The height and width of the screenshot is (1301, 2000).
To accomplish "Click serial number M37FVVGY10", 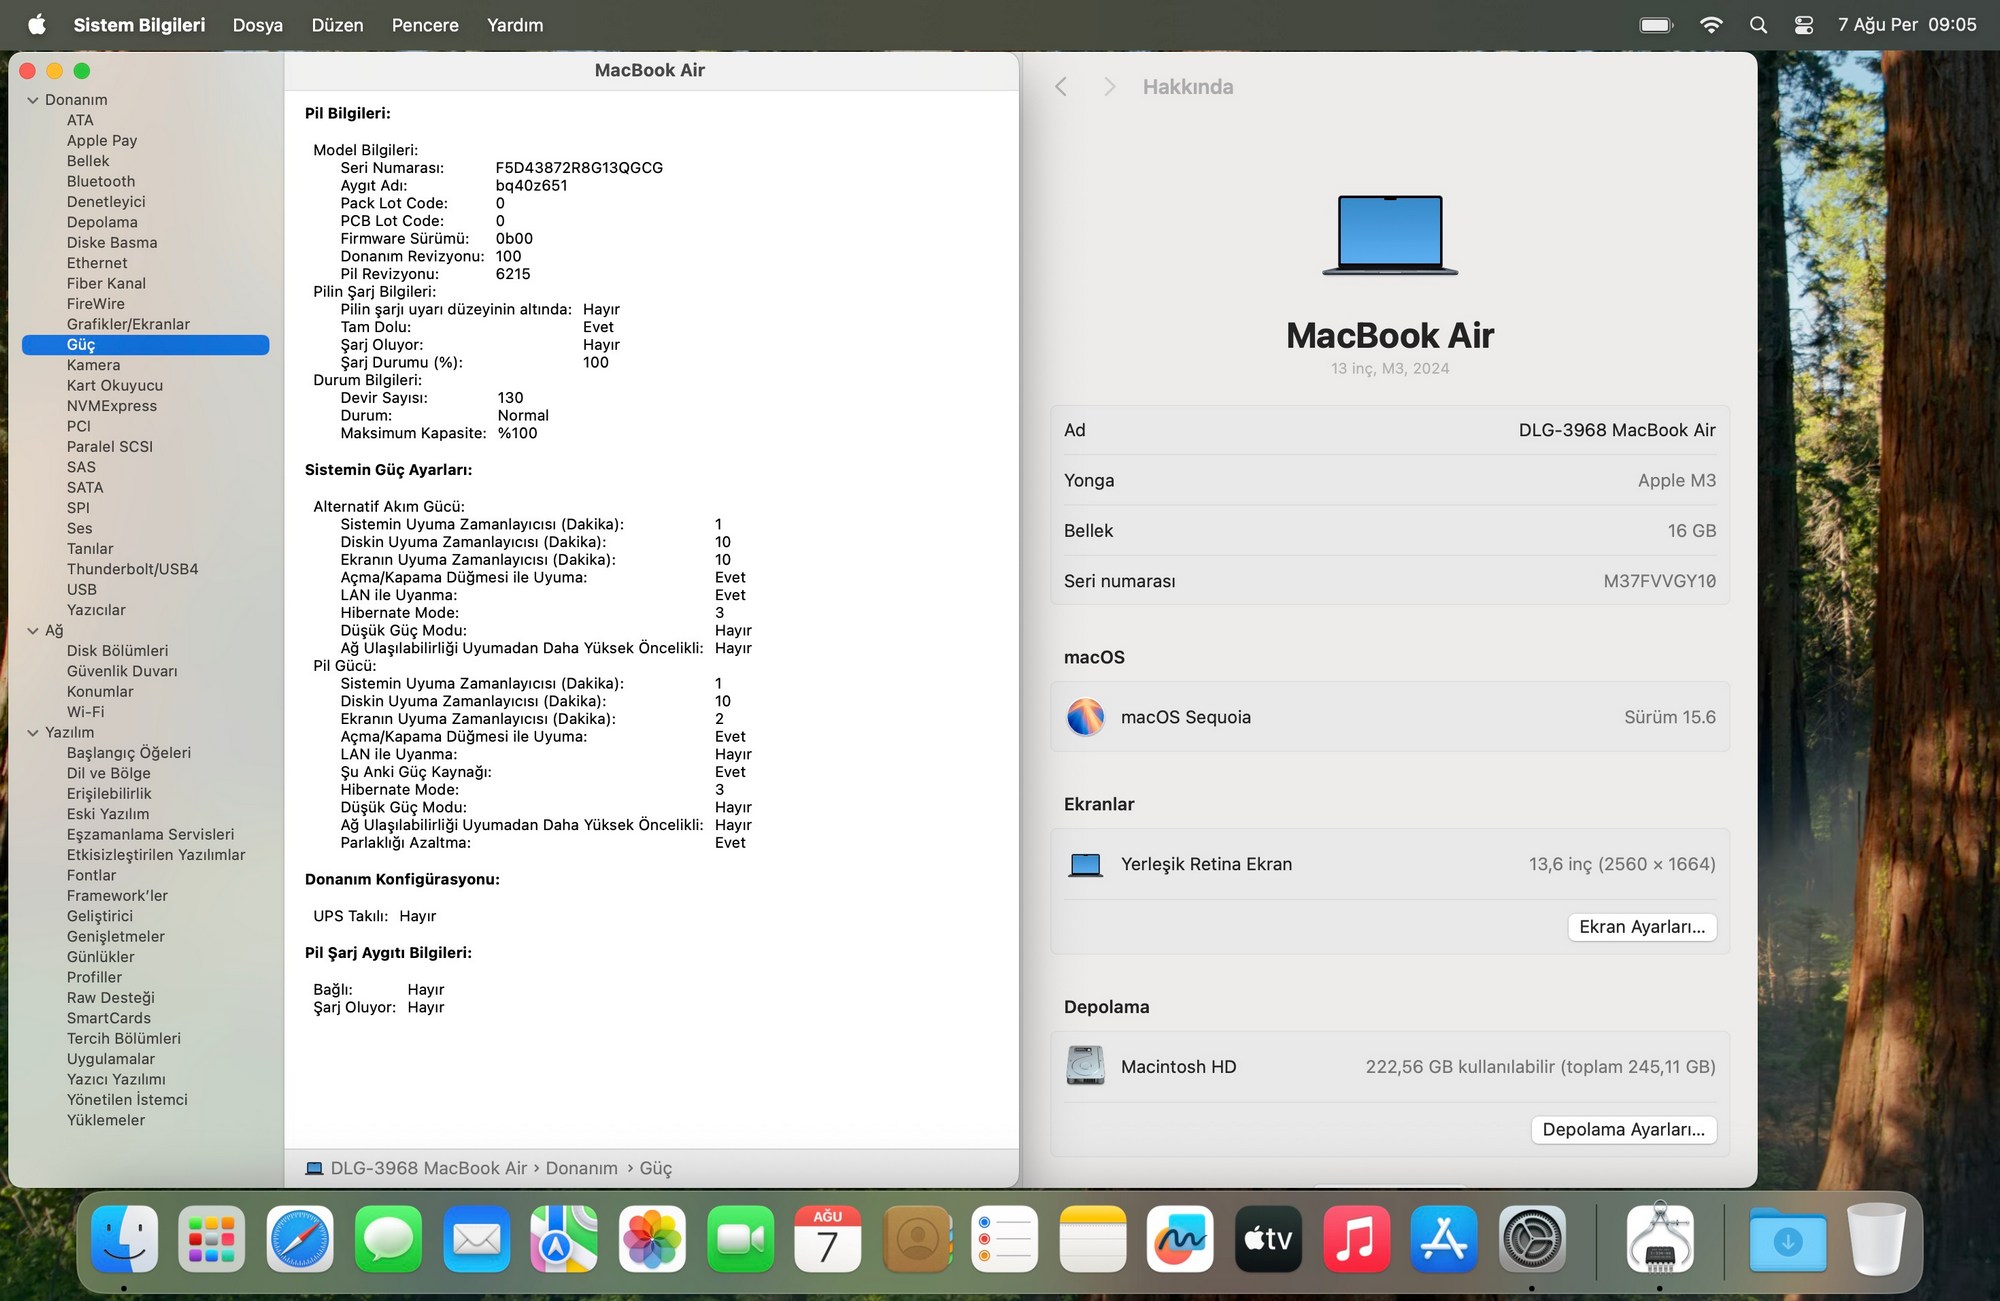I will (1660, 581).
